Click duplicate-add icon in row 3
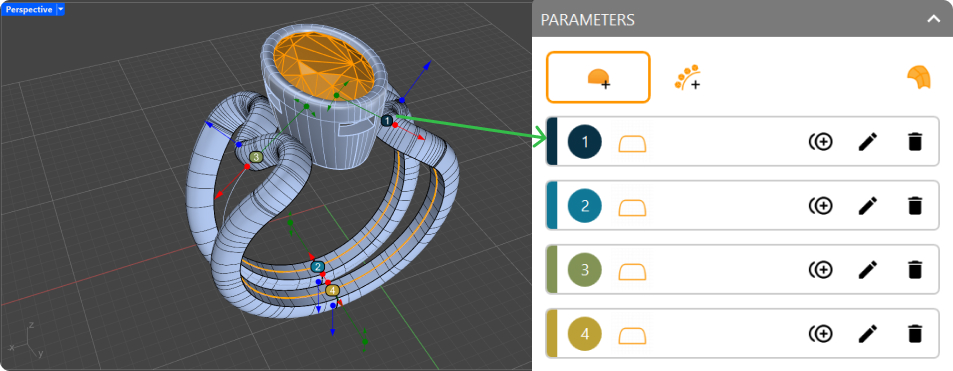This screenshot has height=371, width=953. (x=821, y=269)
